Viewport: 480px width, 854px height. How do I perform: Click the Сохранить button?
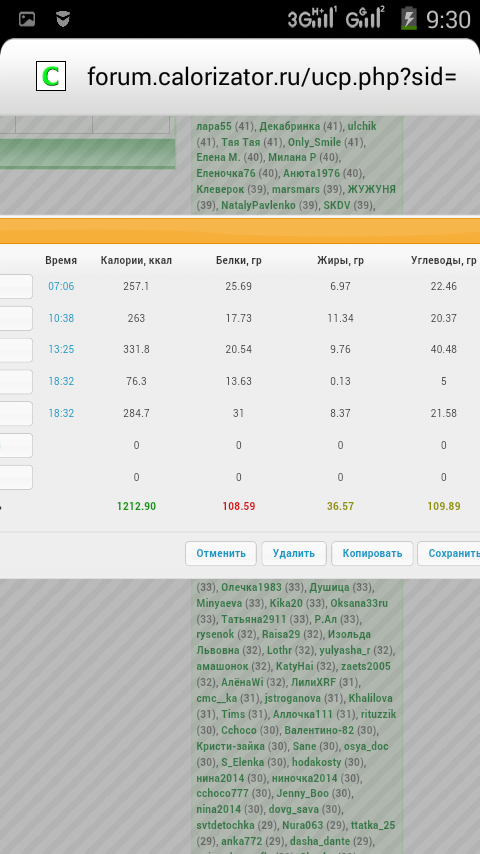click(x=449, y=553)
